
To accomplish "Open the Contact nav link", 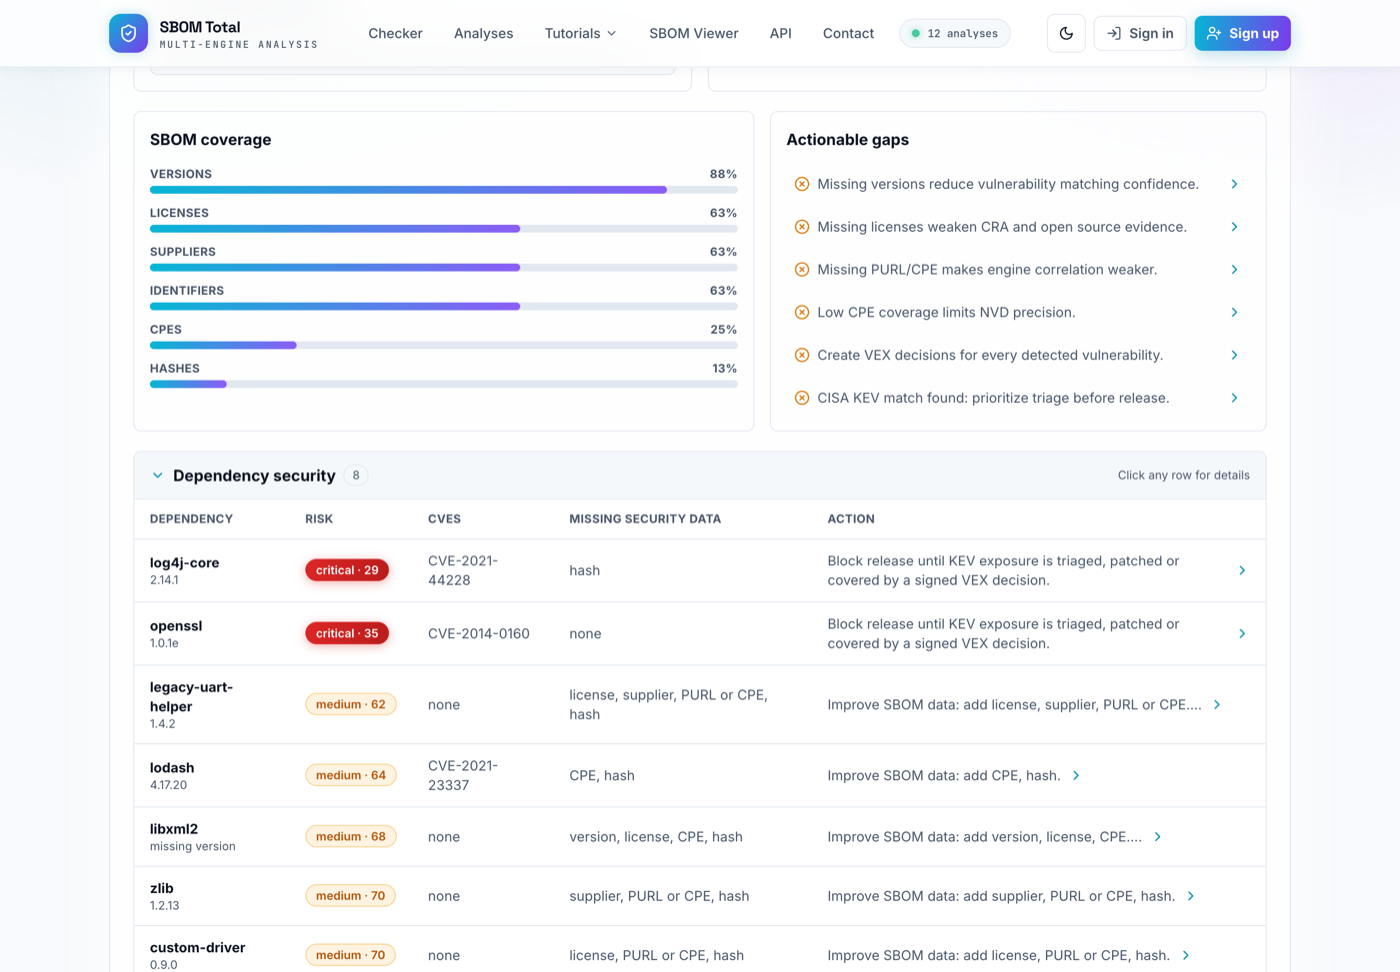I will 848,33.
